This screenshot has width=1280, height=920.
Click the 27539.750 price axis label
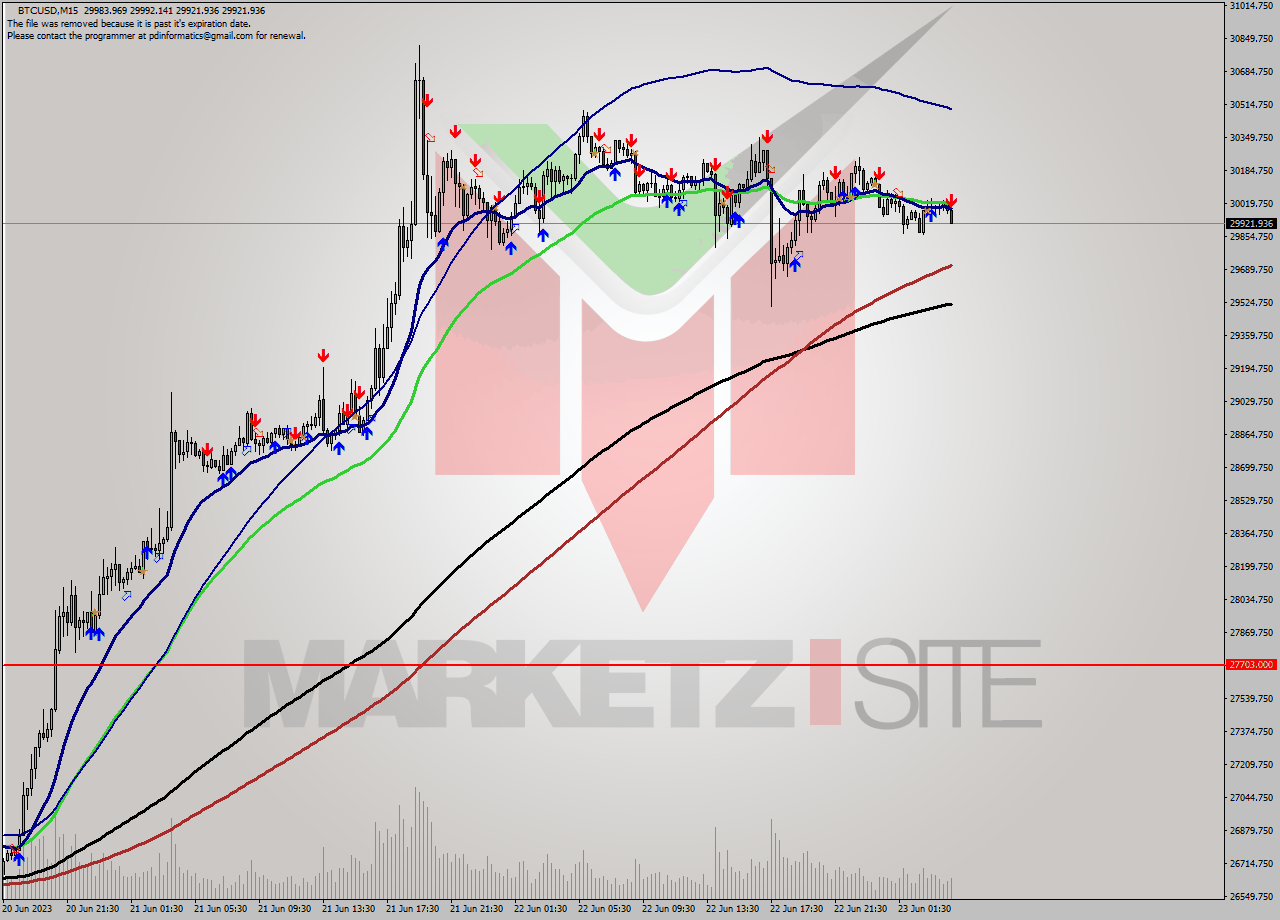[1251, 698]
